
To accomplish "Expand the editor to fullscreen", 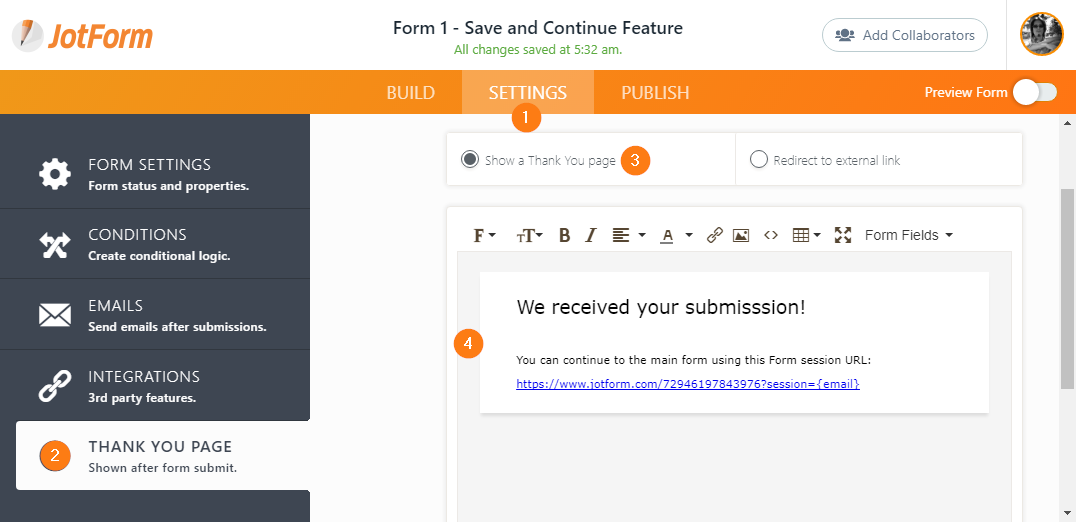I will tap(843, 235).
